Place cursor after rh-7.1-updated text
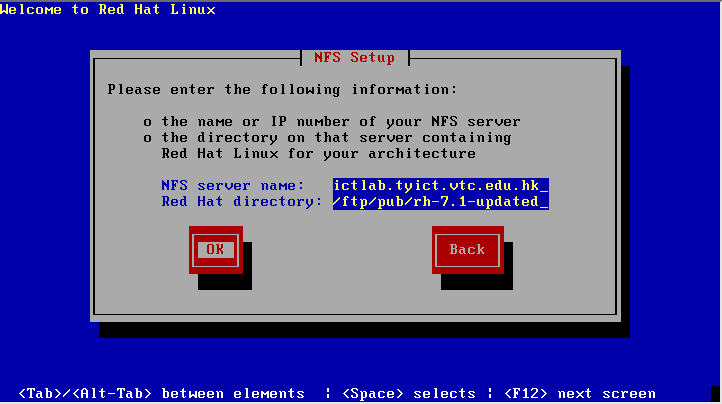This screenshot has width=722, height=404. (544, 202)
